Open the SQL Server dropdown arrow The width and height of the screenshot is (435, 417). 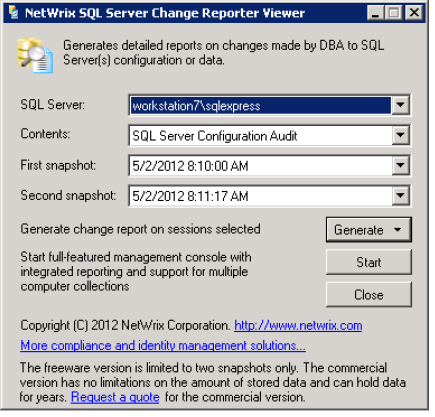[x=400, y=105]
